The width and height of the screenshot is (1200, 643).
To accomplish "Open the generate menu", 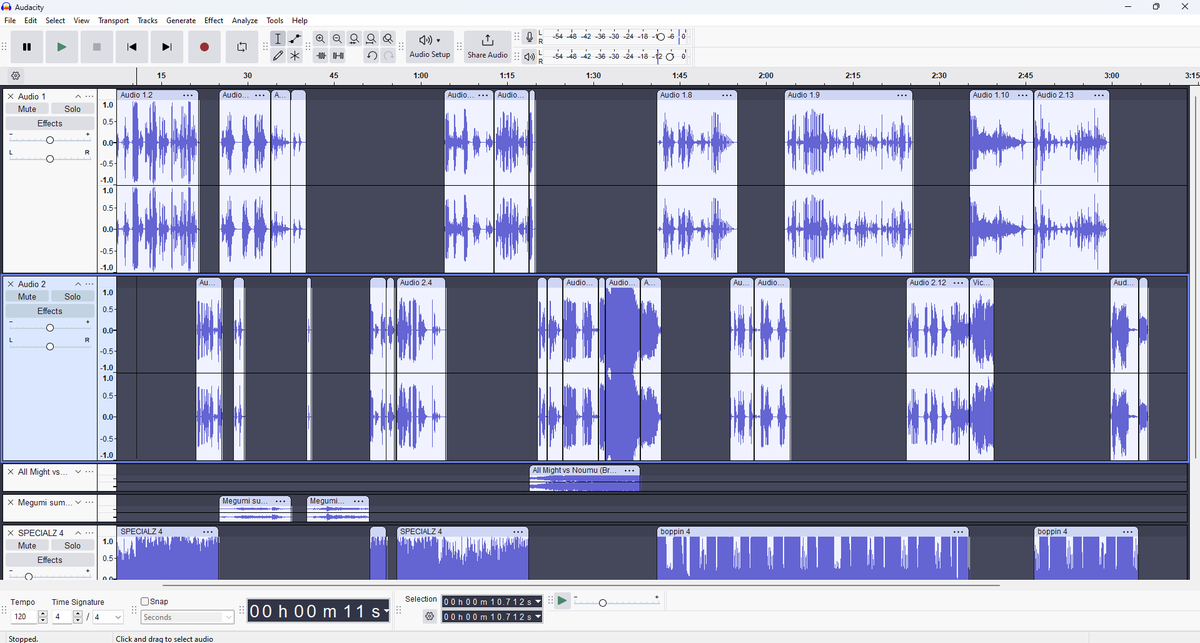I will (181, 21).
